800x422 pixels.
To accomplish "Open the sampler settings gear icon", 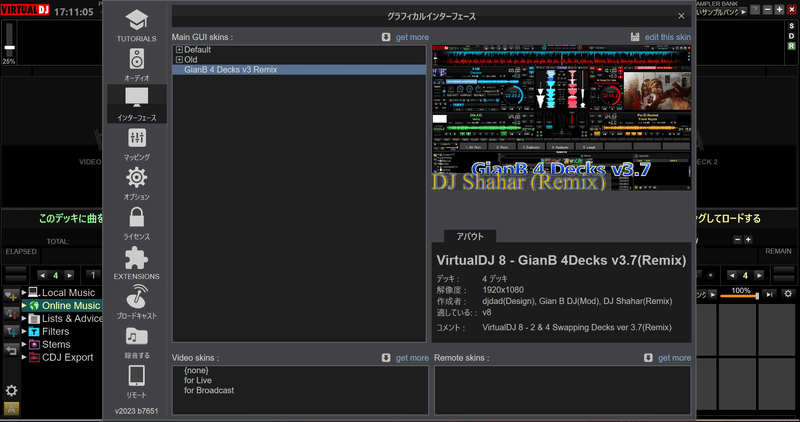I will click(x=788, y=294).
